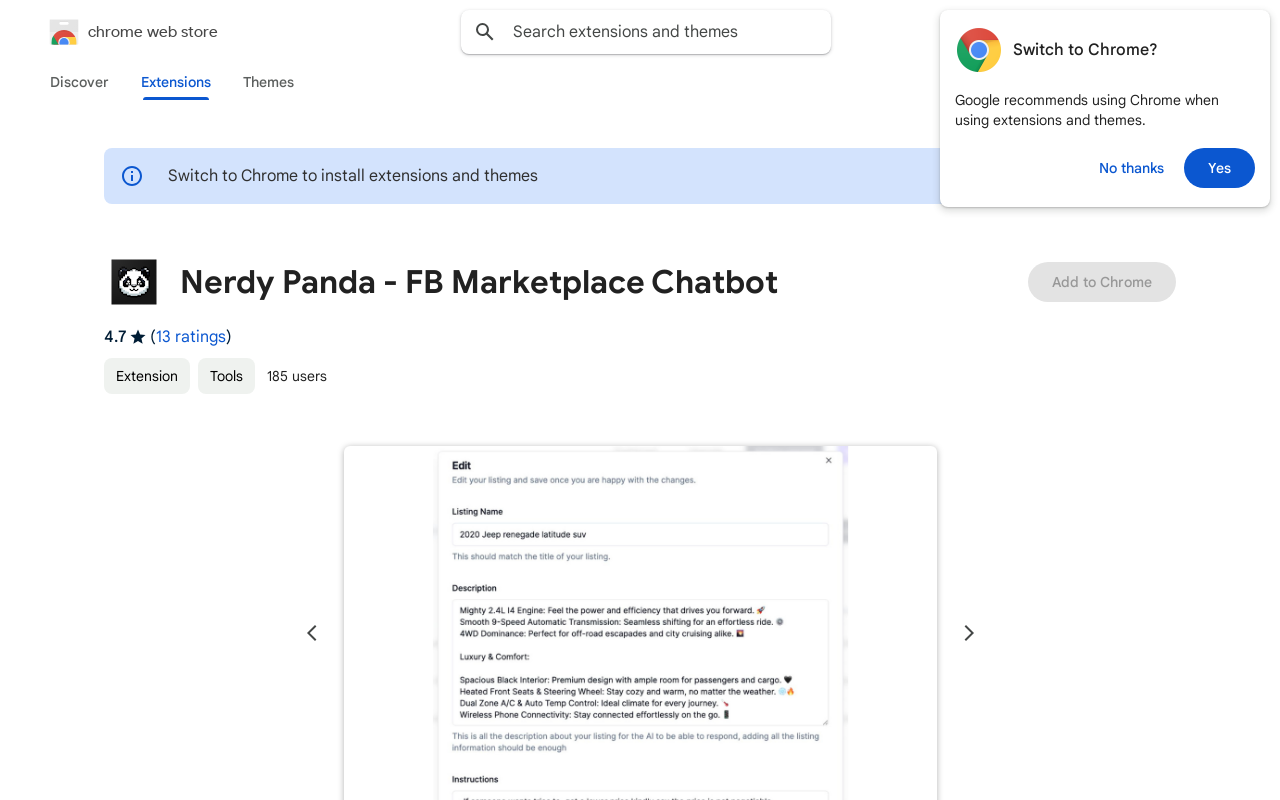Viewport: 1280px width, 800px height.
Task: Click the left arrow to view previous screenshot
Action: [x=311, y=632]
